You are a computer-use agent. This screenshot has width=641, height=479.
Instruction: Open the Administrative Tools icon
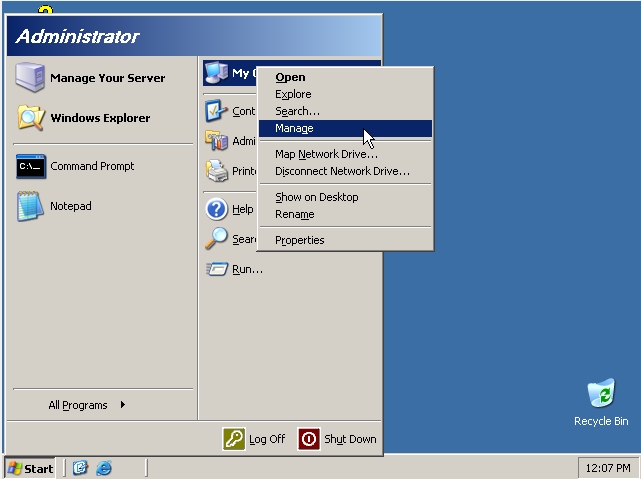216,141
